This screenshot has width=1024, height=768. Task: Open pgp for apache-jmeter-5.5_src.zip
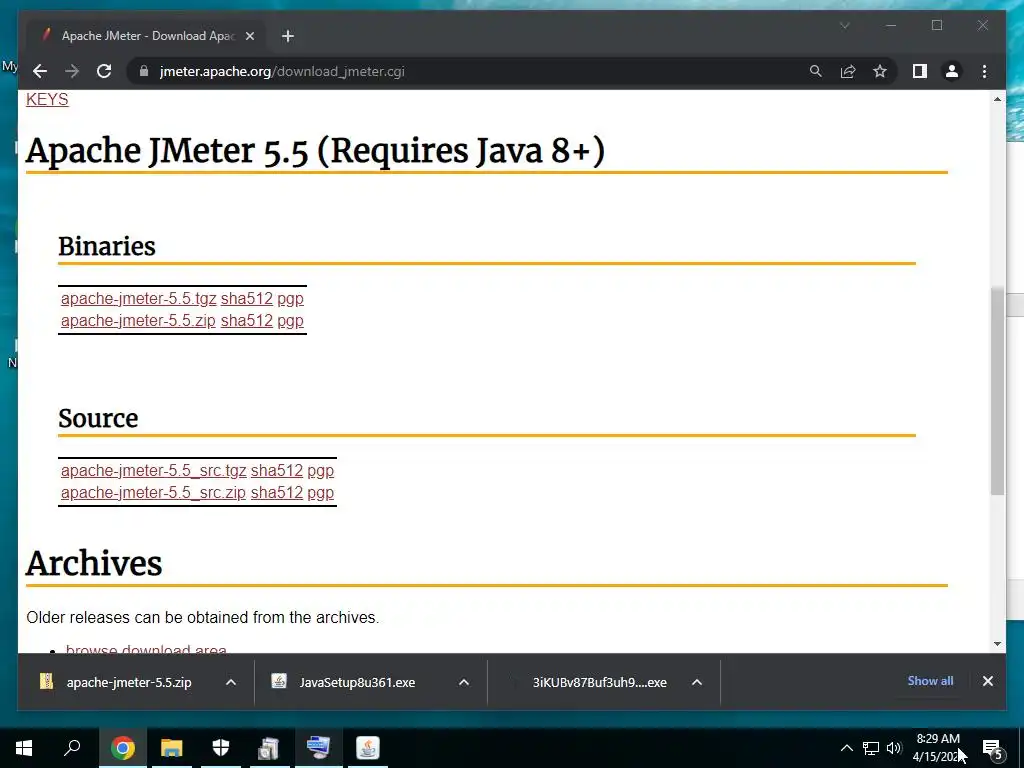[x=321, y=492]
